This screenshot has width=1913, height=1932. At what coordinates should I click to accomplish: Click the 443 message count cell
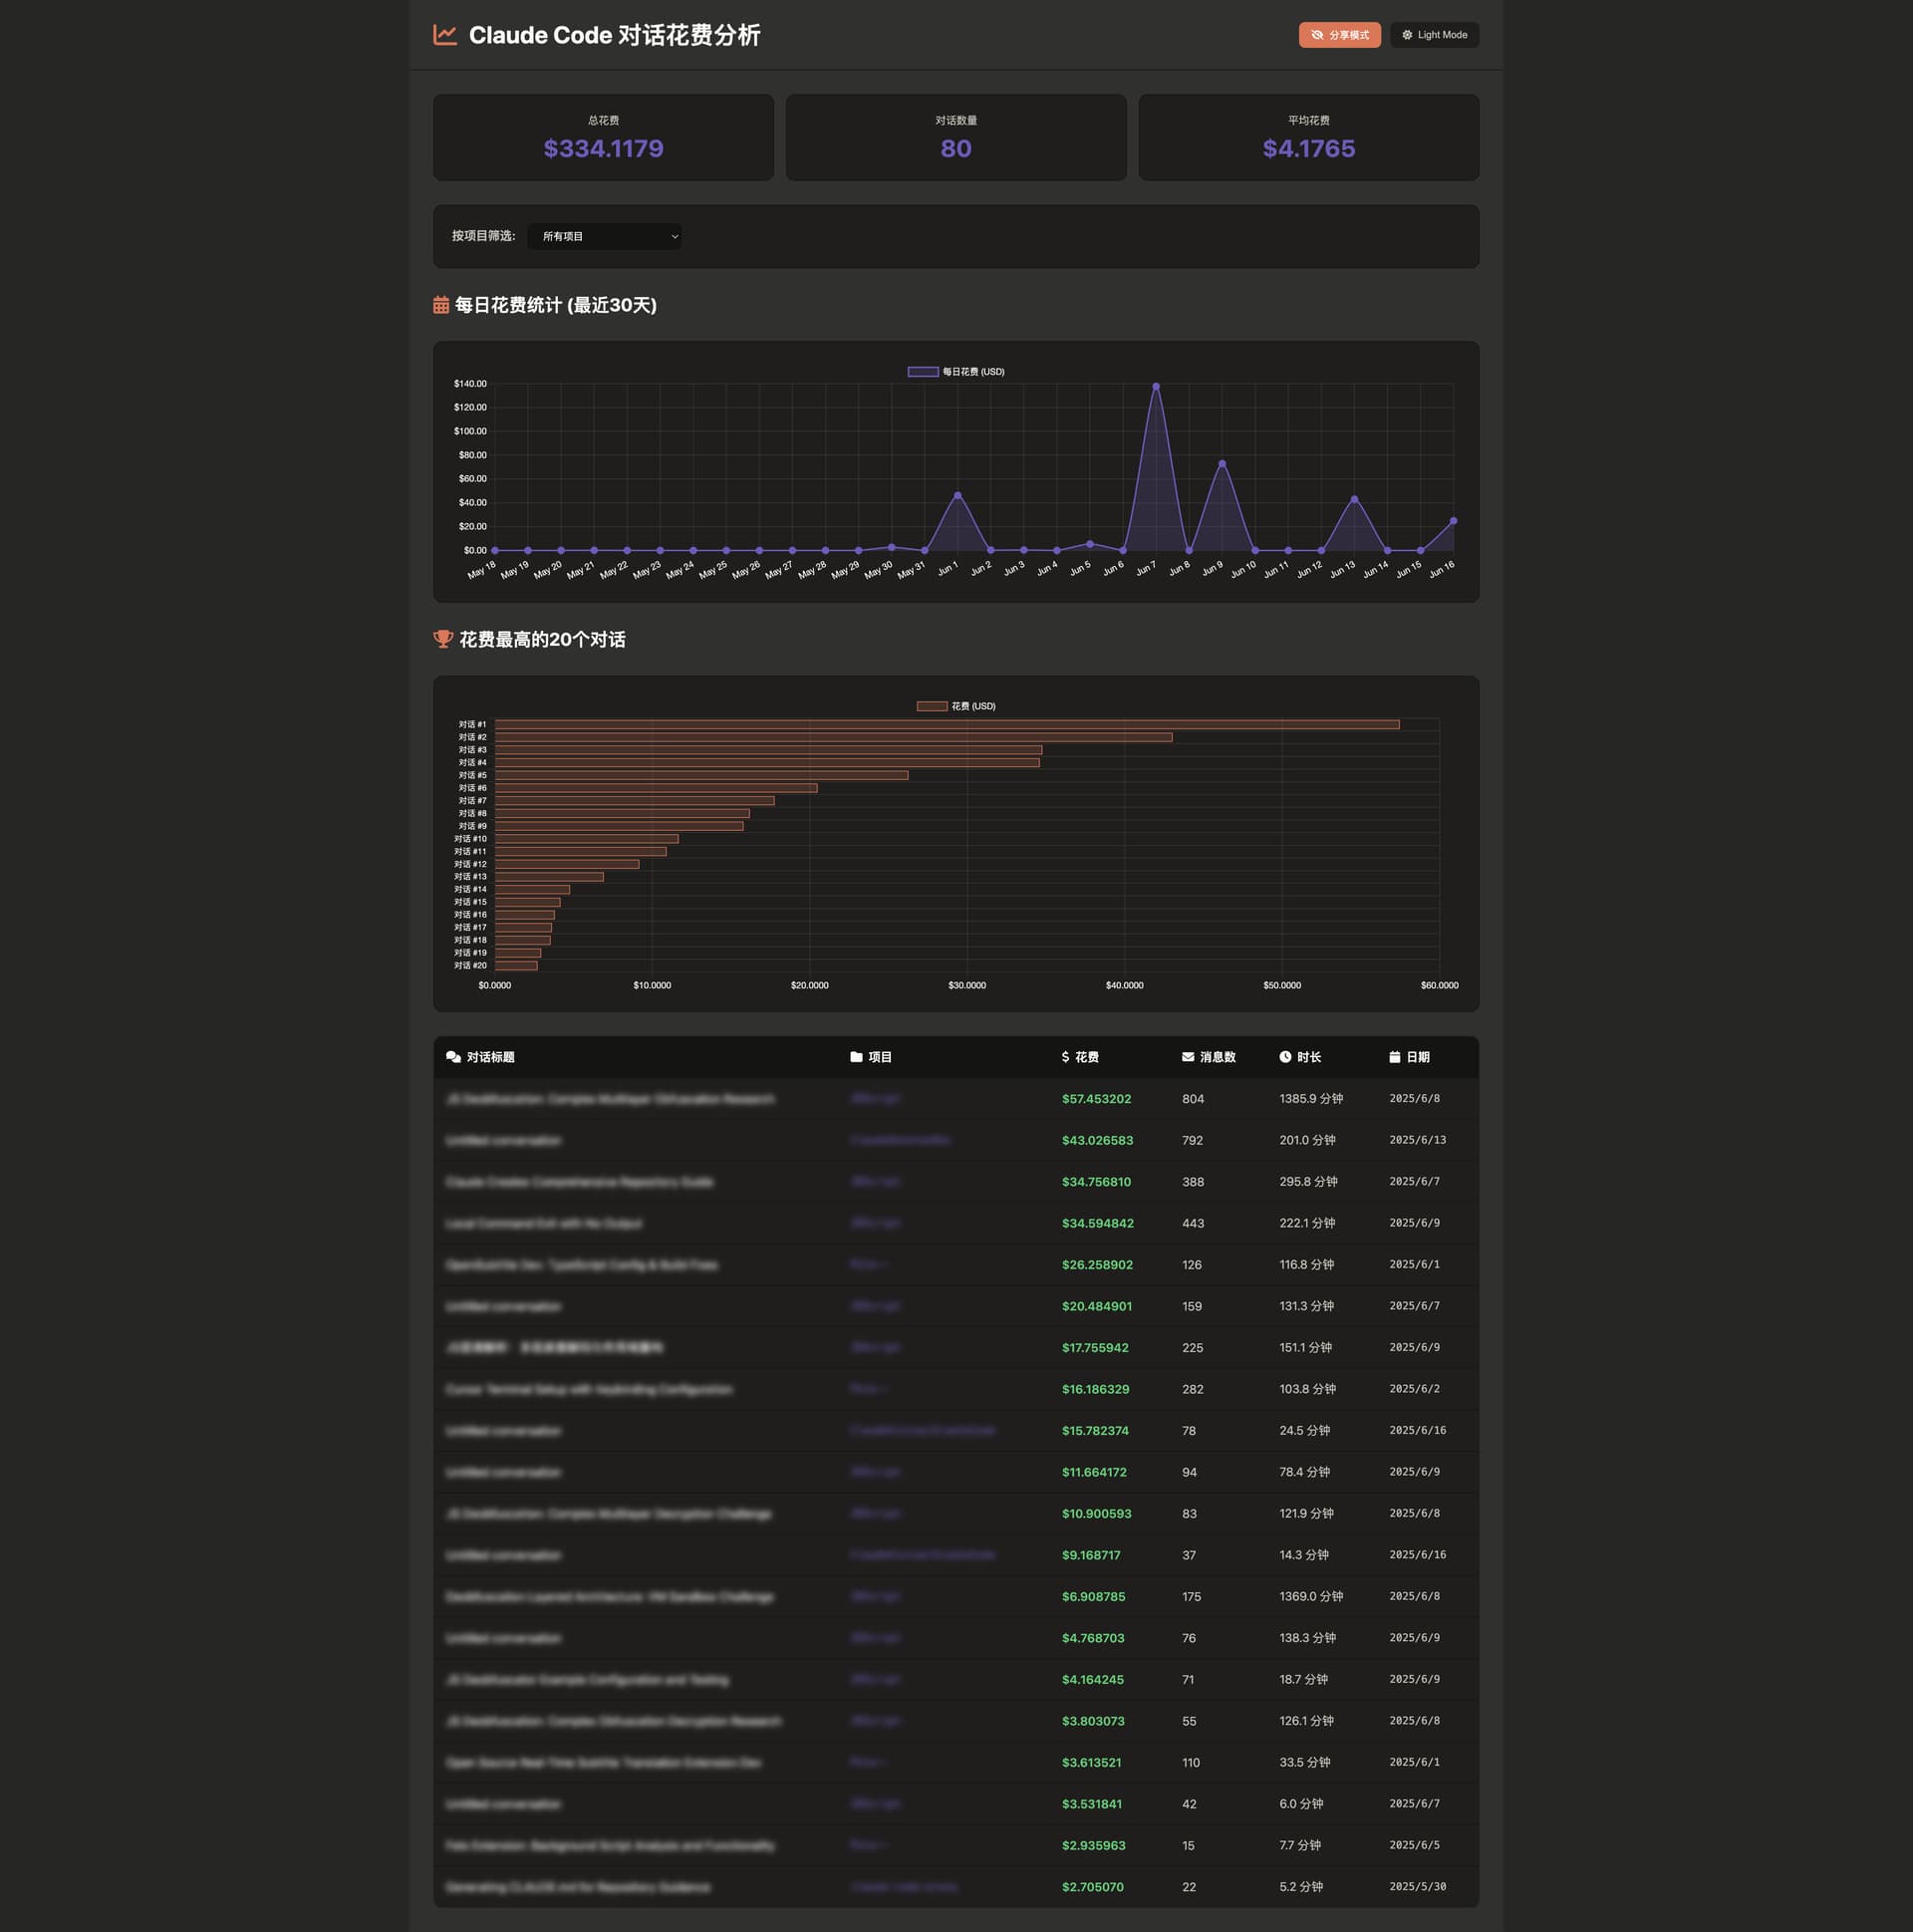point(1192,1223)
